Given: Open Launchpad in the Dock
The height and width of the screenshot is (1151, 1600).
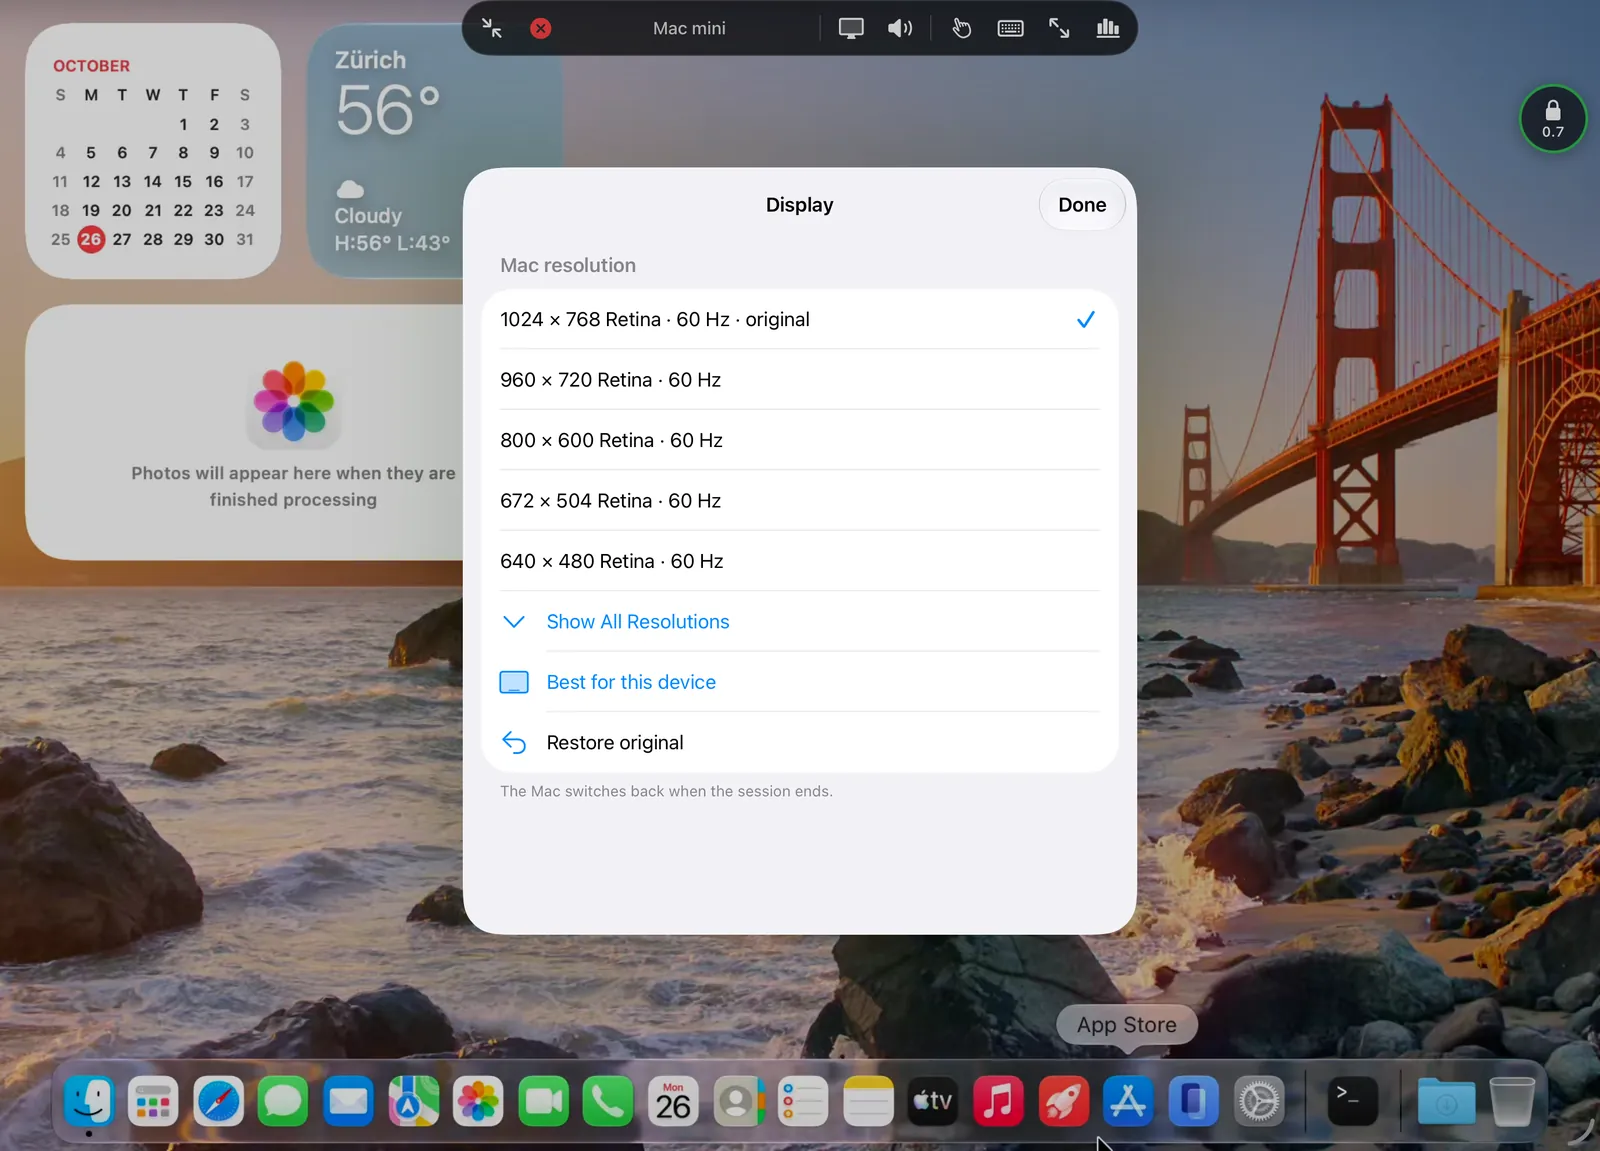Looking at the screenshot, I should pos(153,1101).
